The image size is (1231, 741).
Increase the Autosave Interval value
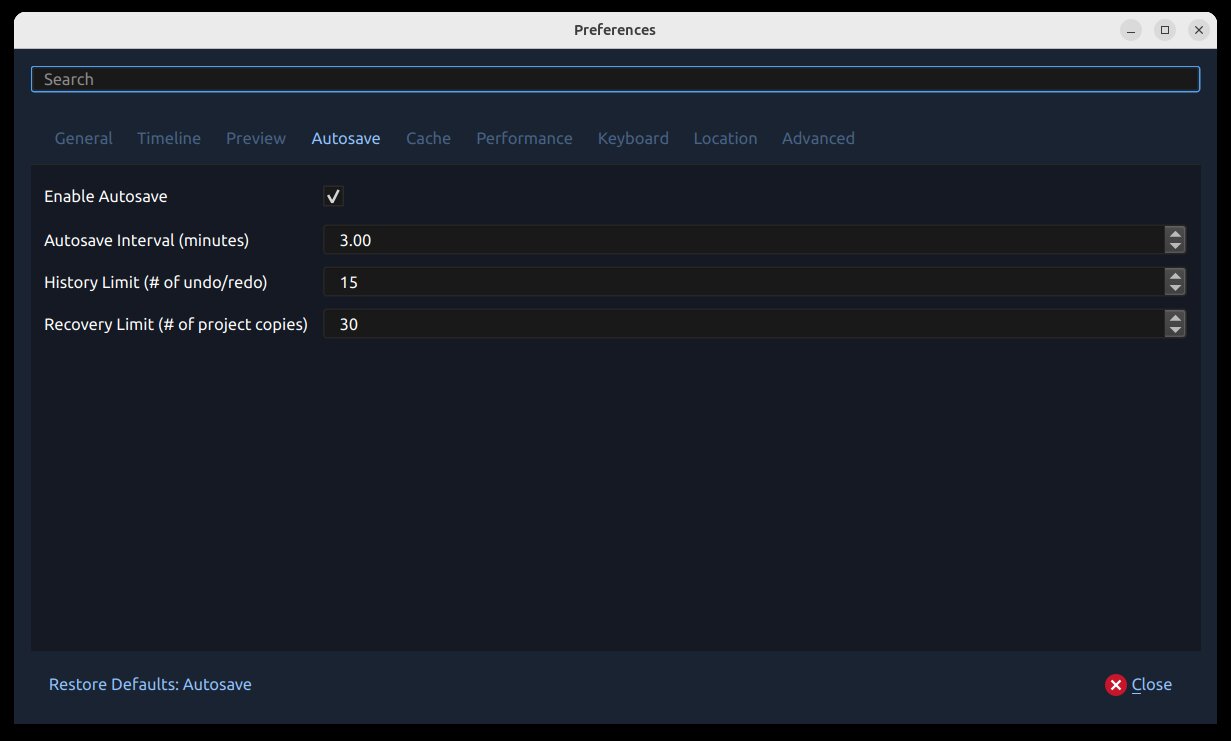click(x=1175, y=234)
